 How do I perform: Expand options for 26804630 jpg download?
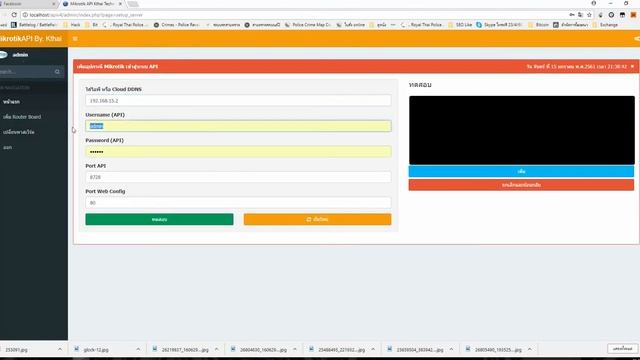click(295, 349)
